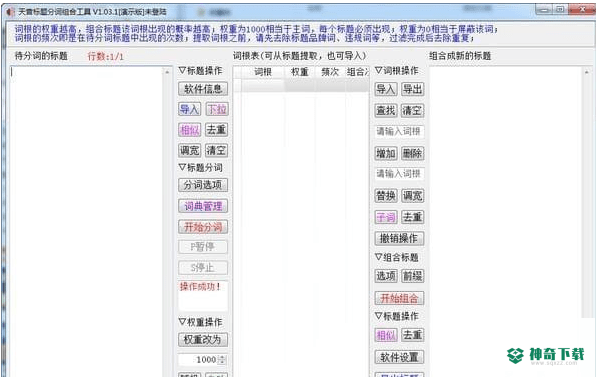596x377 pixels.
Task: Click 调宽 beside the 替换 button
Action: point(412,196)
